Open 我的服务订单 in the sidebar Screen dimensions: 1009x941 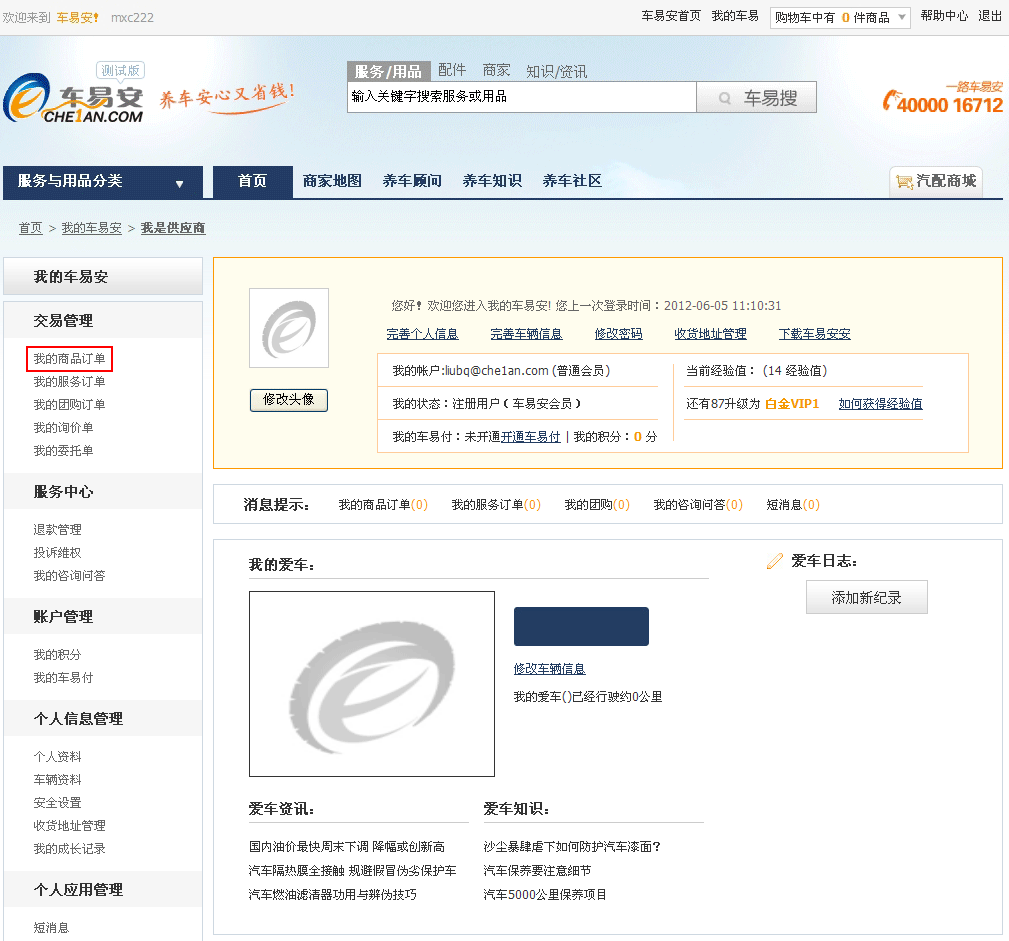(69, 382)
